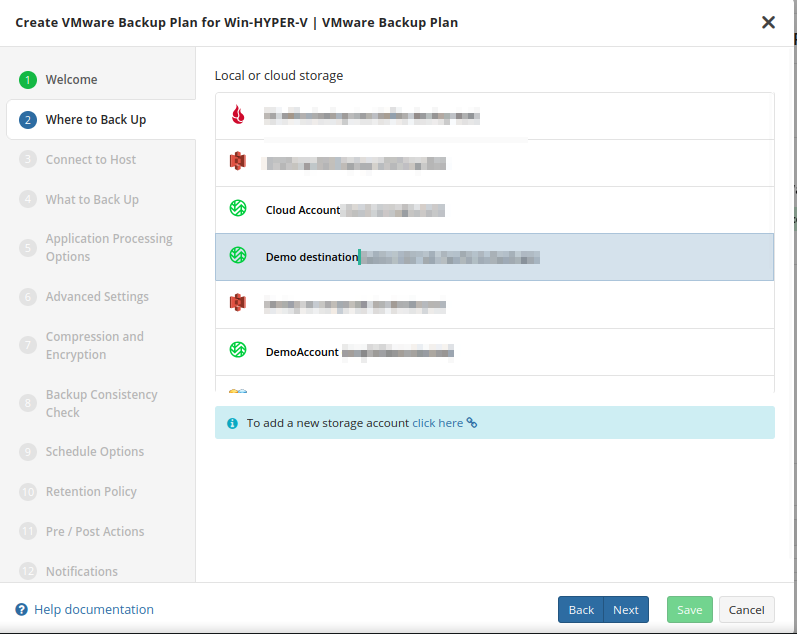Close the backup plan dialog
The width and height of the screenshot is (797, 634).
click(768, 22)
